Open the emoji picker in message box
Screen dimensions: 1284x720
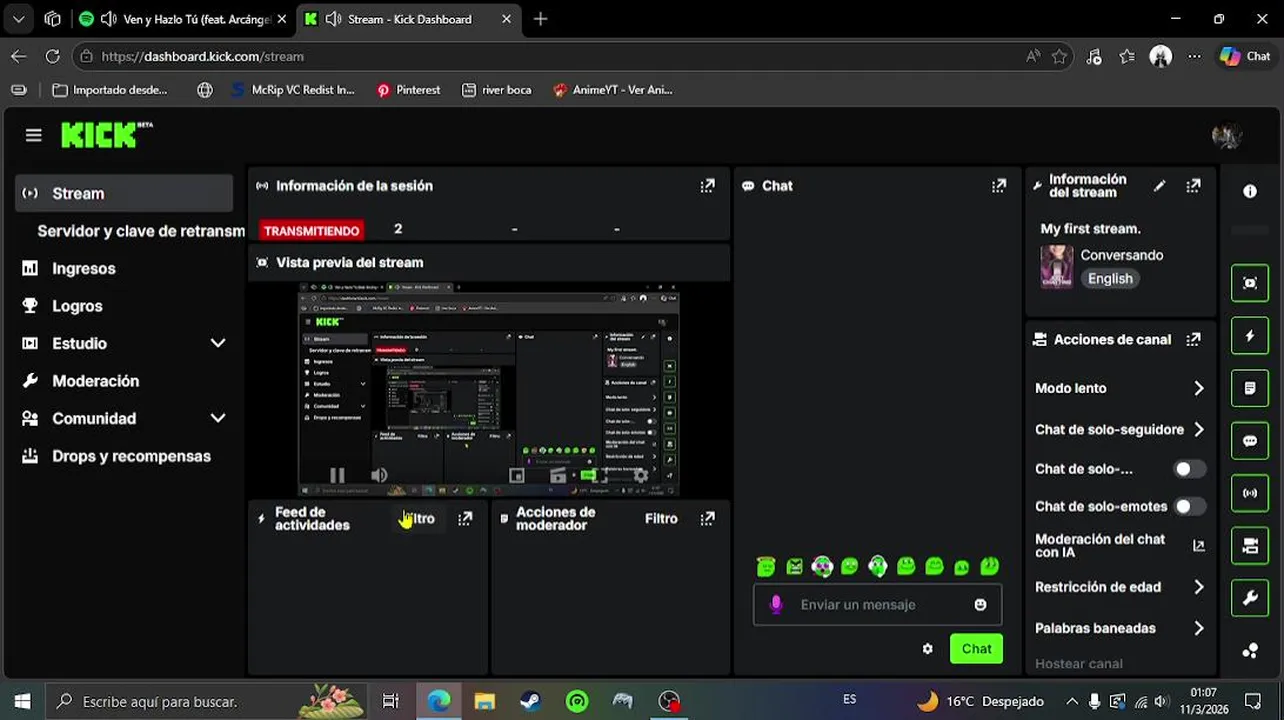(980, 605)
